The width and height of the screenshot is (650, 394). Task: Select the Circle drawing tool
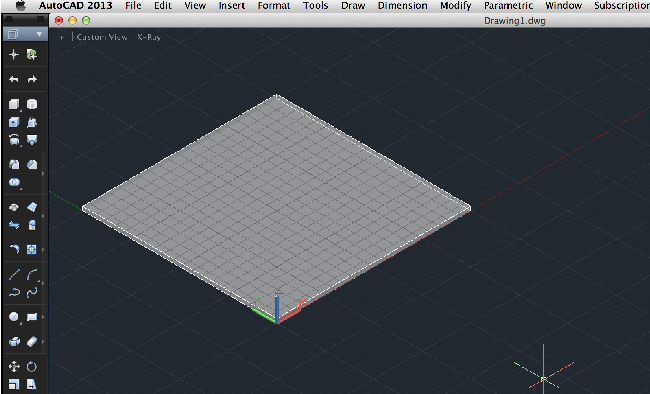(14, 317)
